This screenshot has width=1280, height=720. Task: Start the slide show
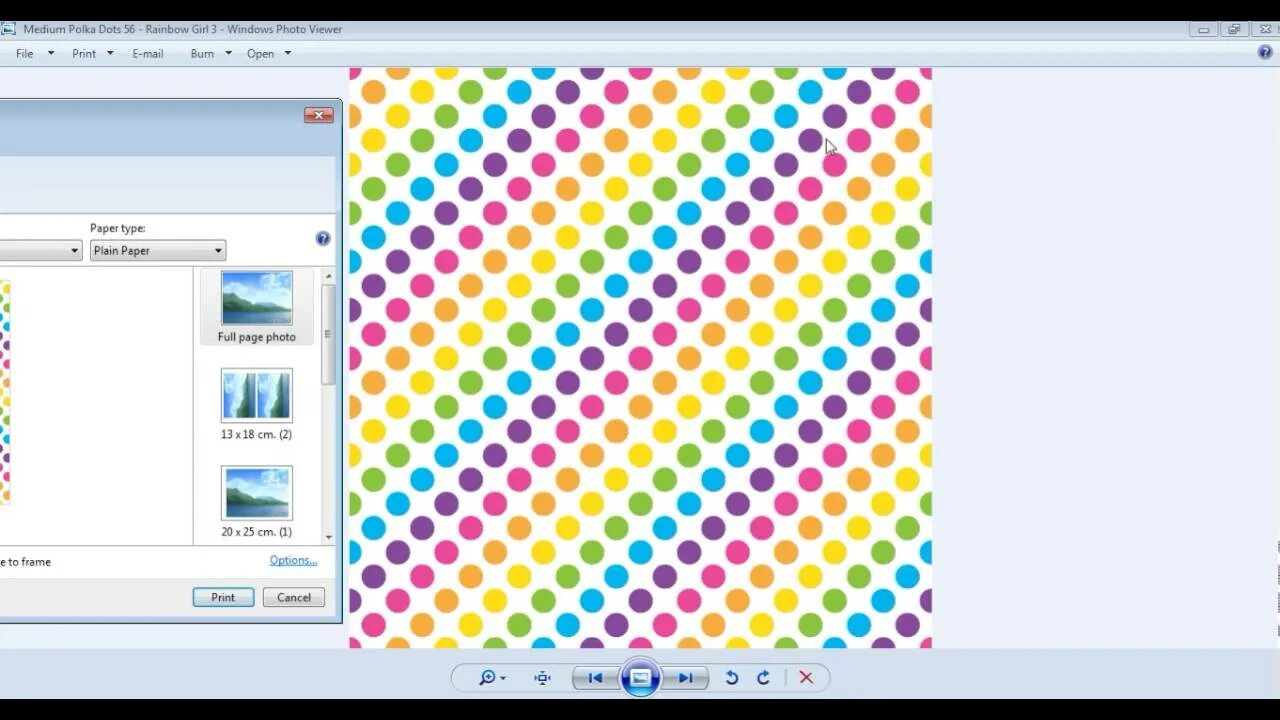click(x=640, y=678)
